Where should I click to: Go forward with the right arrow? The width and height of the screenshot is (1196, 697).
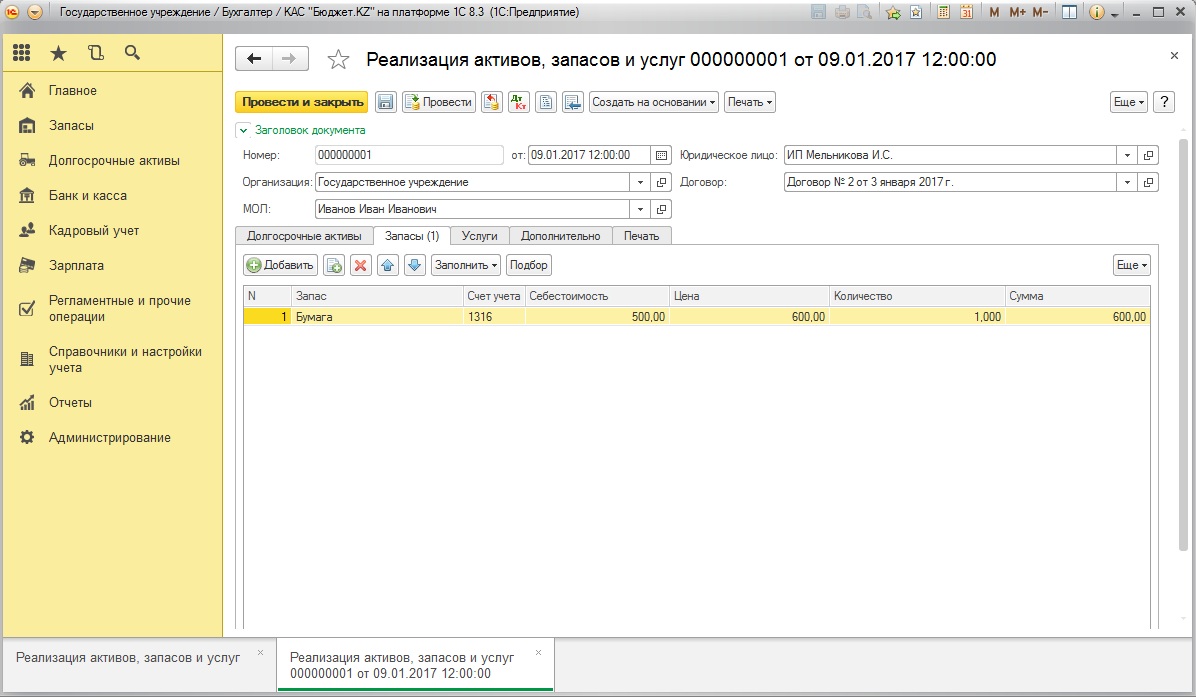[290, 59]
